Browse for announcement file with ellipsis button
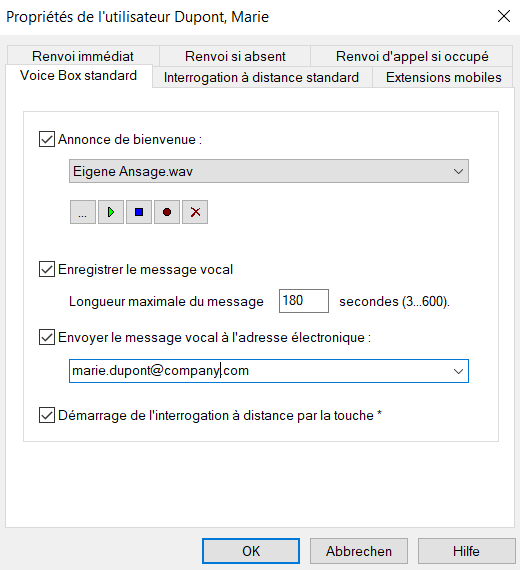Viewport: 520px width, 570px height. pyautogui.click(x=83, y=212)
